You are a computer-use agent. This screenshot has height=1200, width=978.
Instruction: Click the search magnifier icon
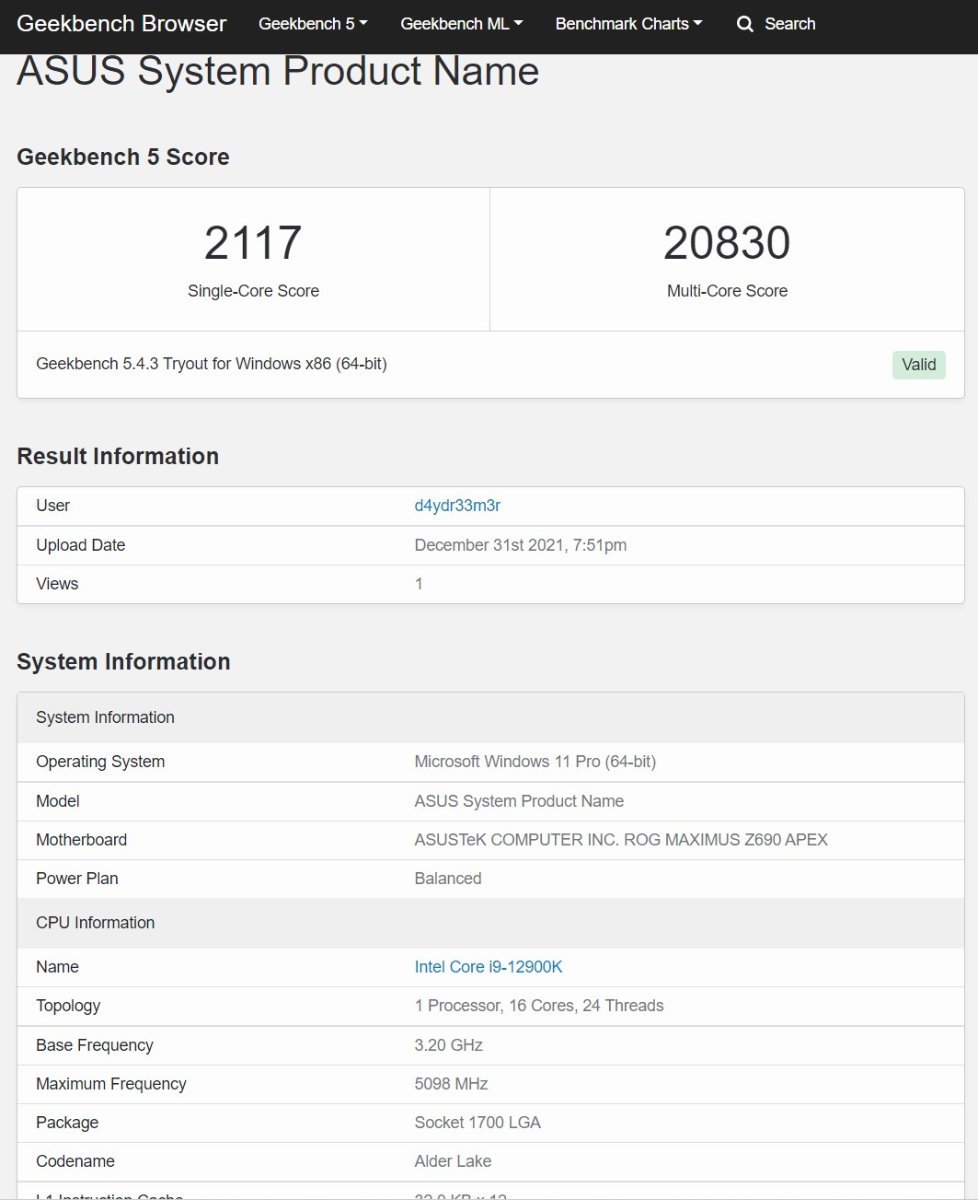coord(745,24)
